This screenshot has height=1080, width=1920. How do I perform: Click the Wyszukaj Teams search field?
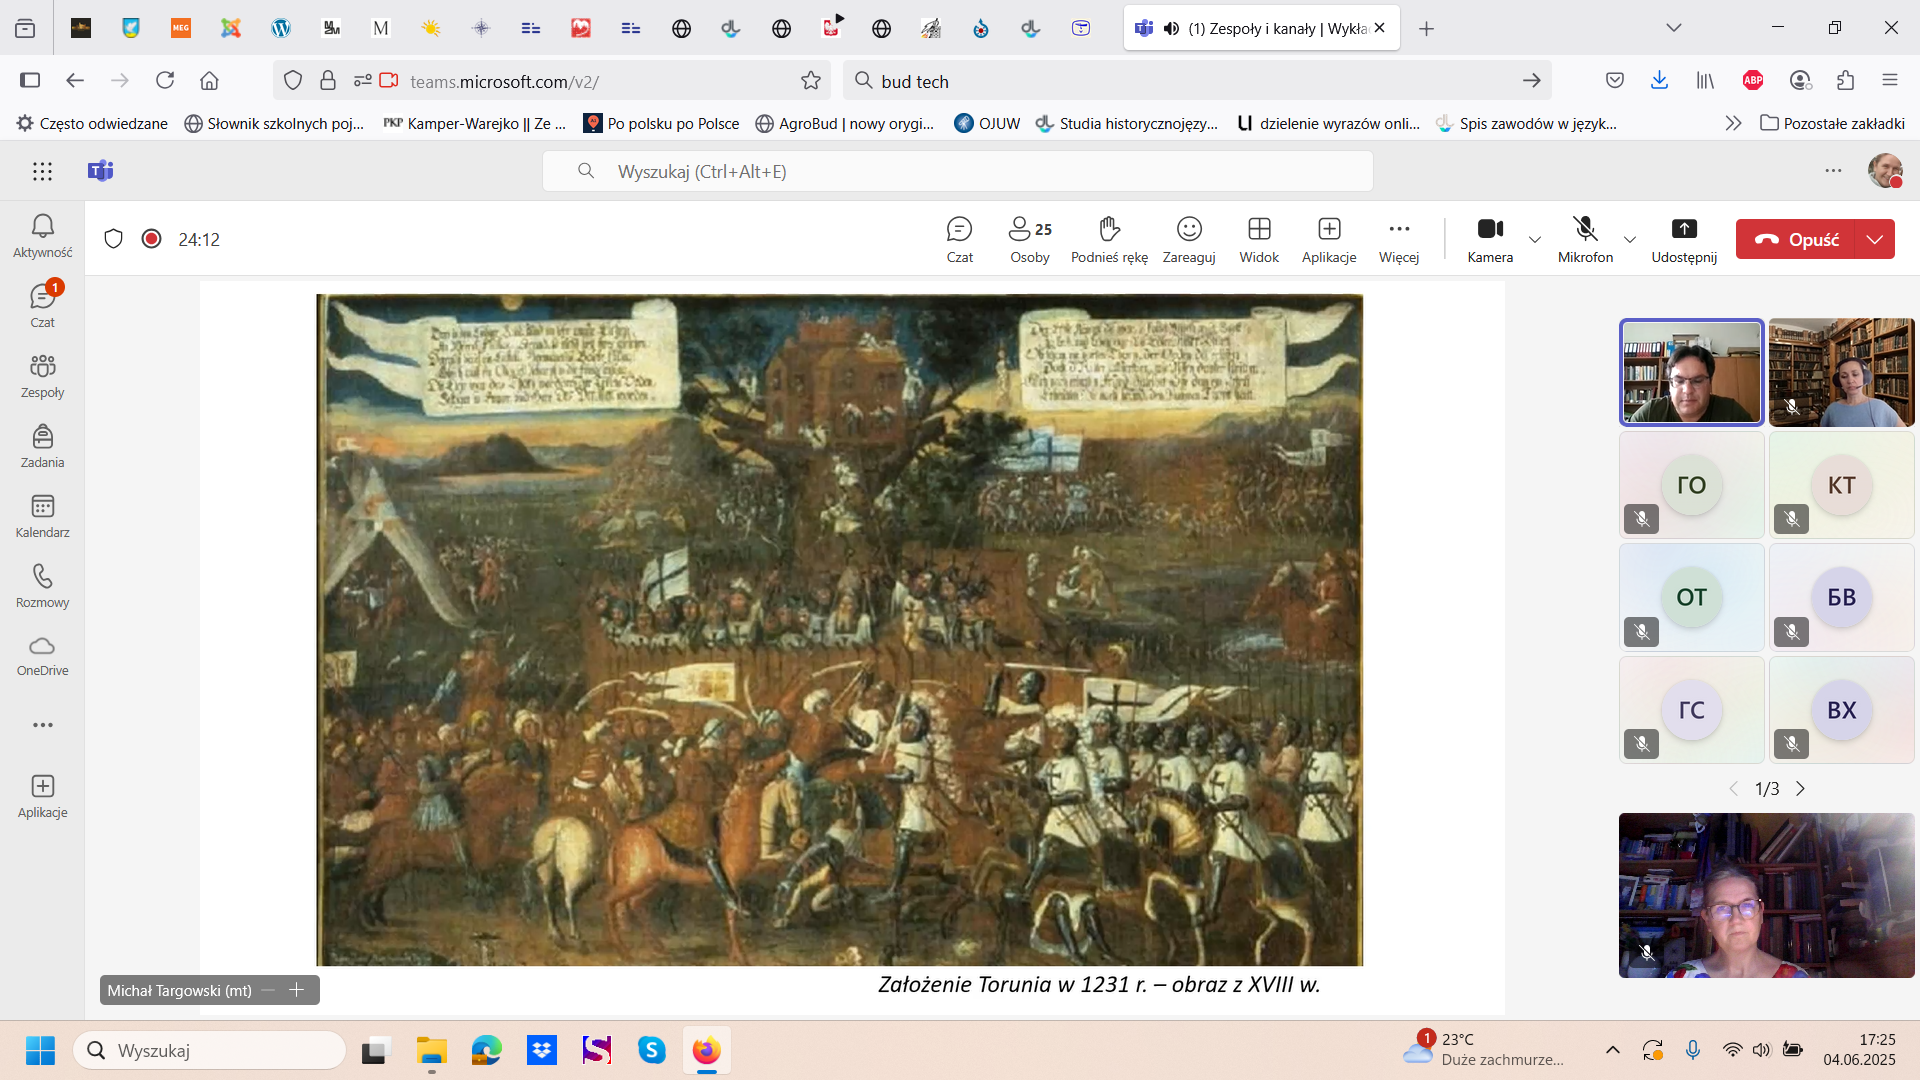957,172
